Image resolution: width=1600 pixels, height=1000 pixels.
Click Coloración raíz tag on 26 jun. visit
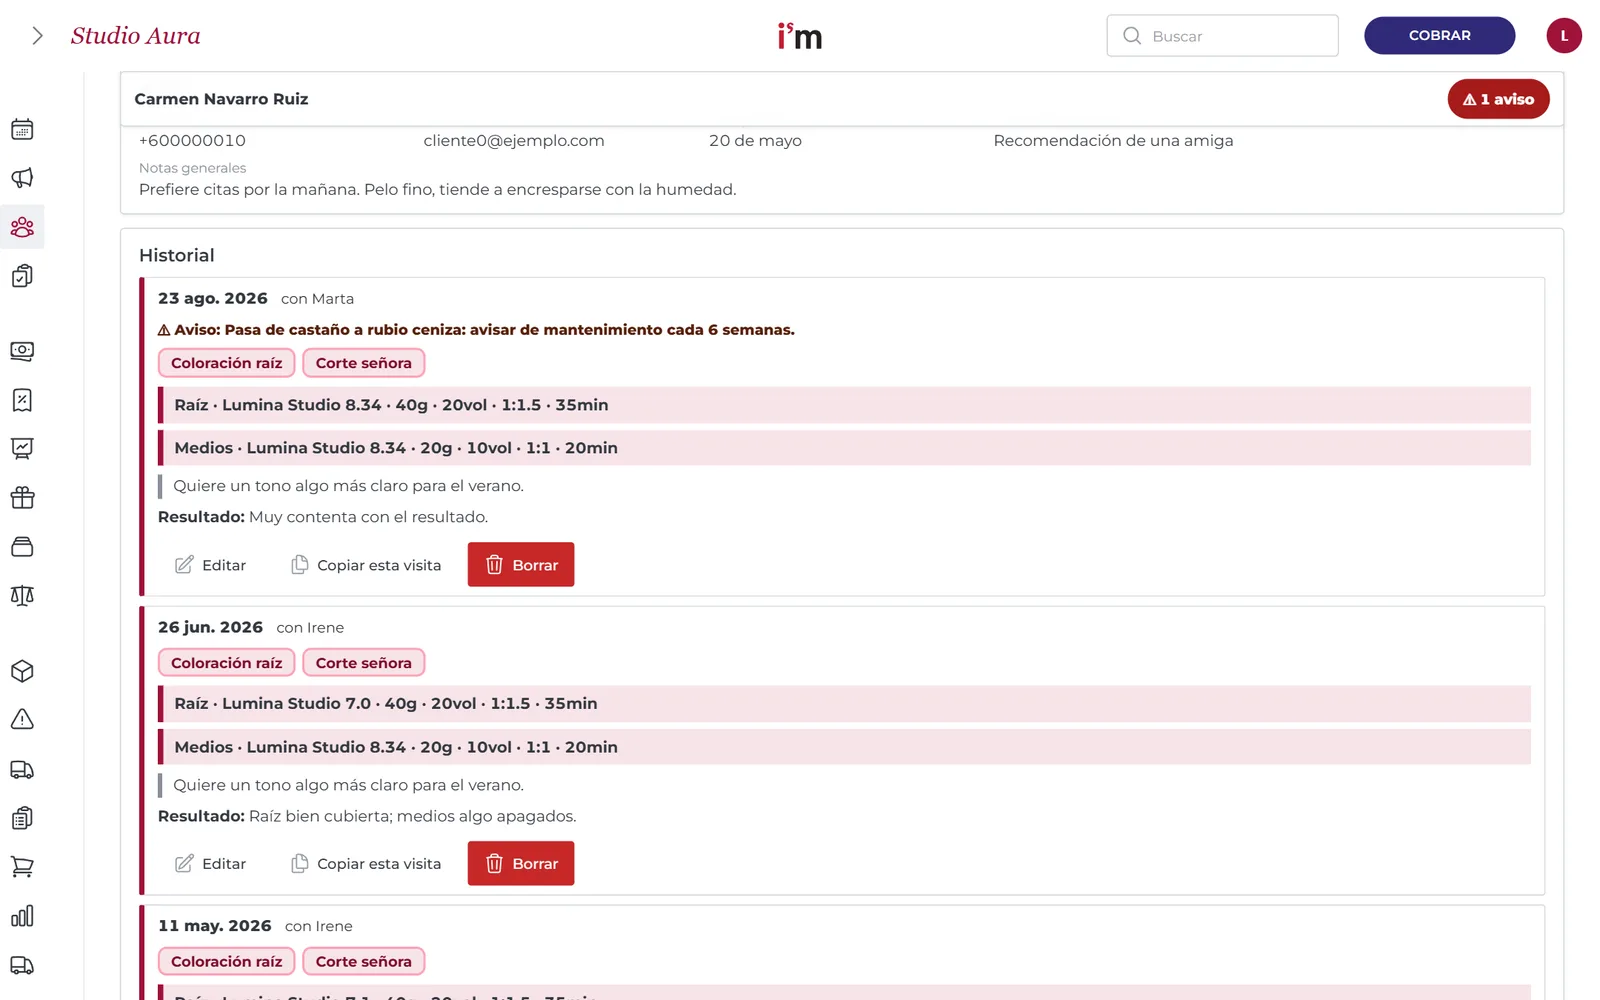tap(227, 663)
